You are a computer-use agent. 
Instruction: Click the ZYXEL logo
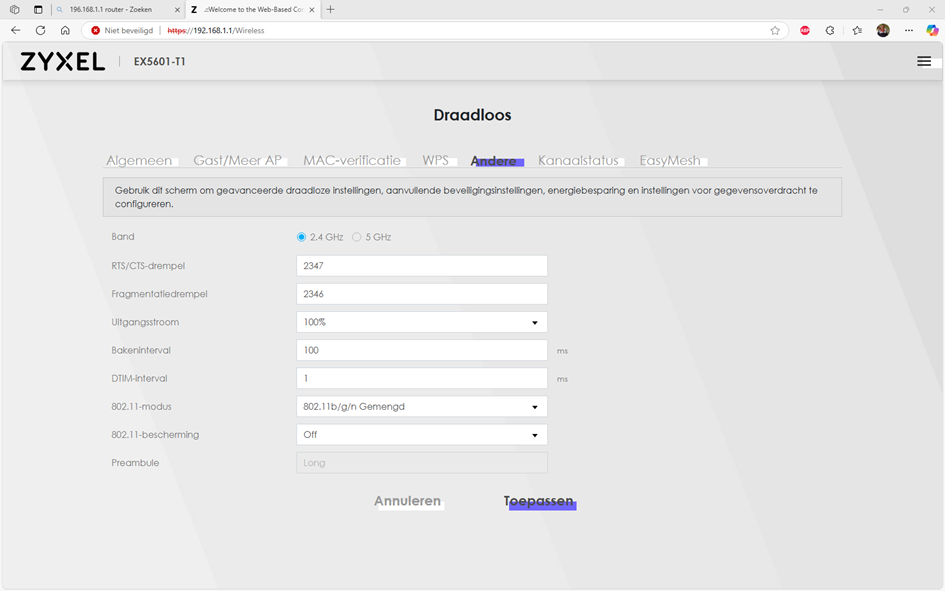(x=63, y=61)
